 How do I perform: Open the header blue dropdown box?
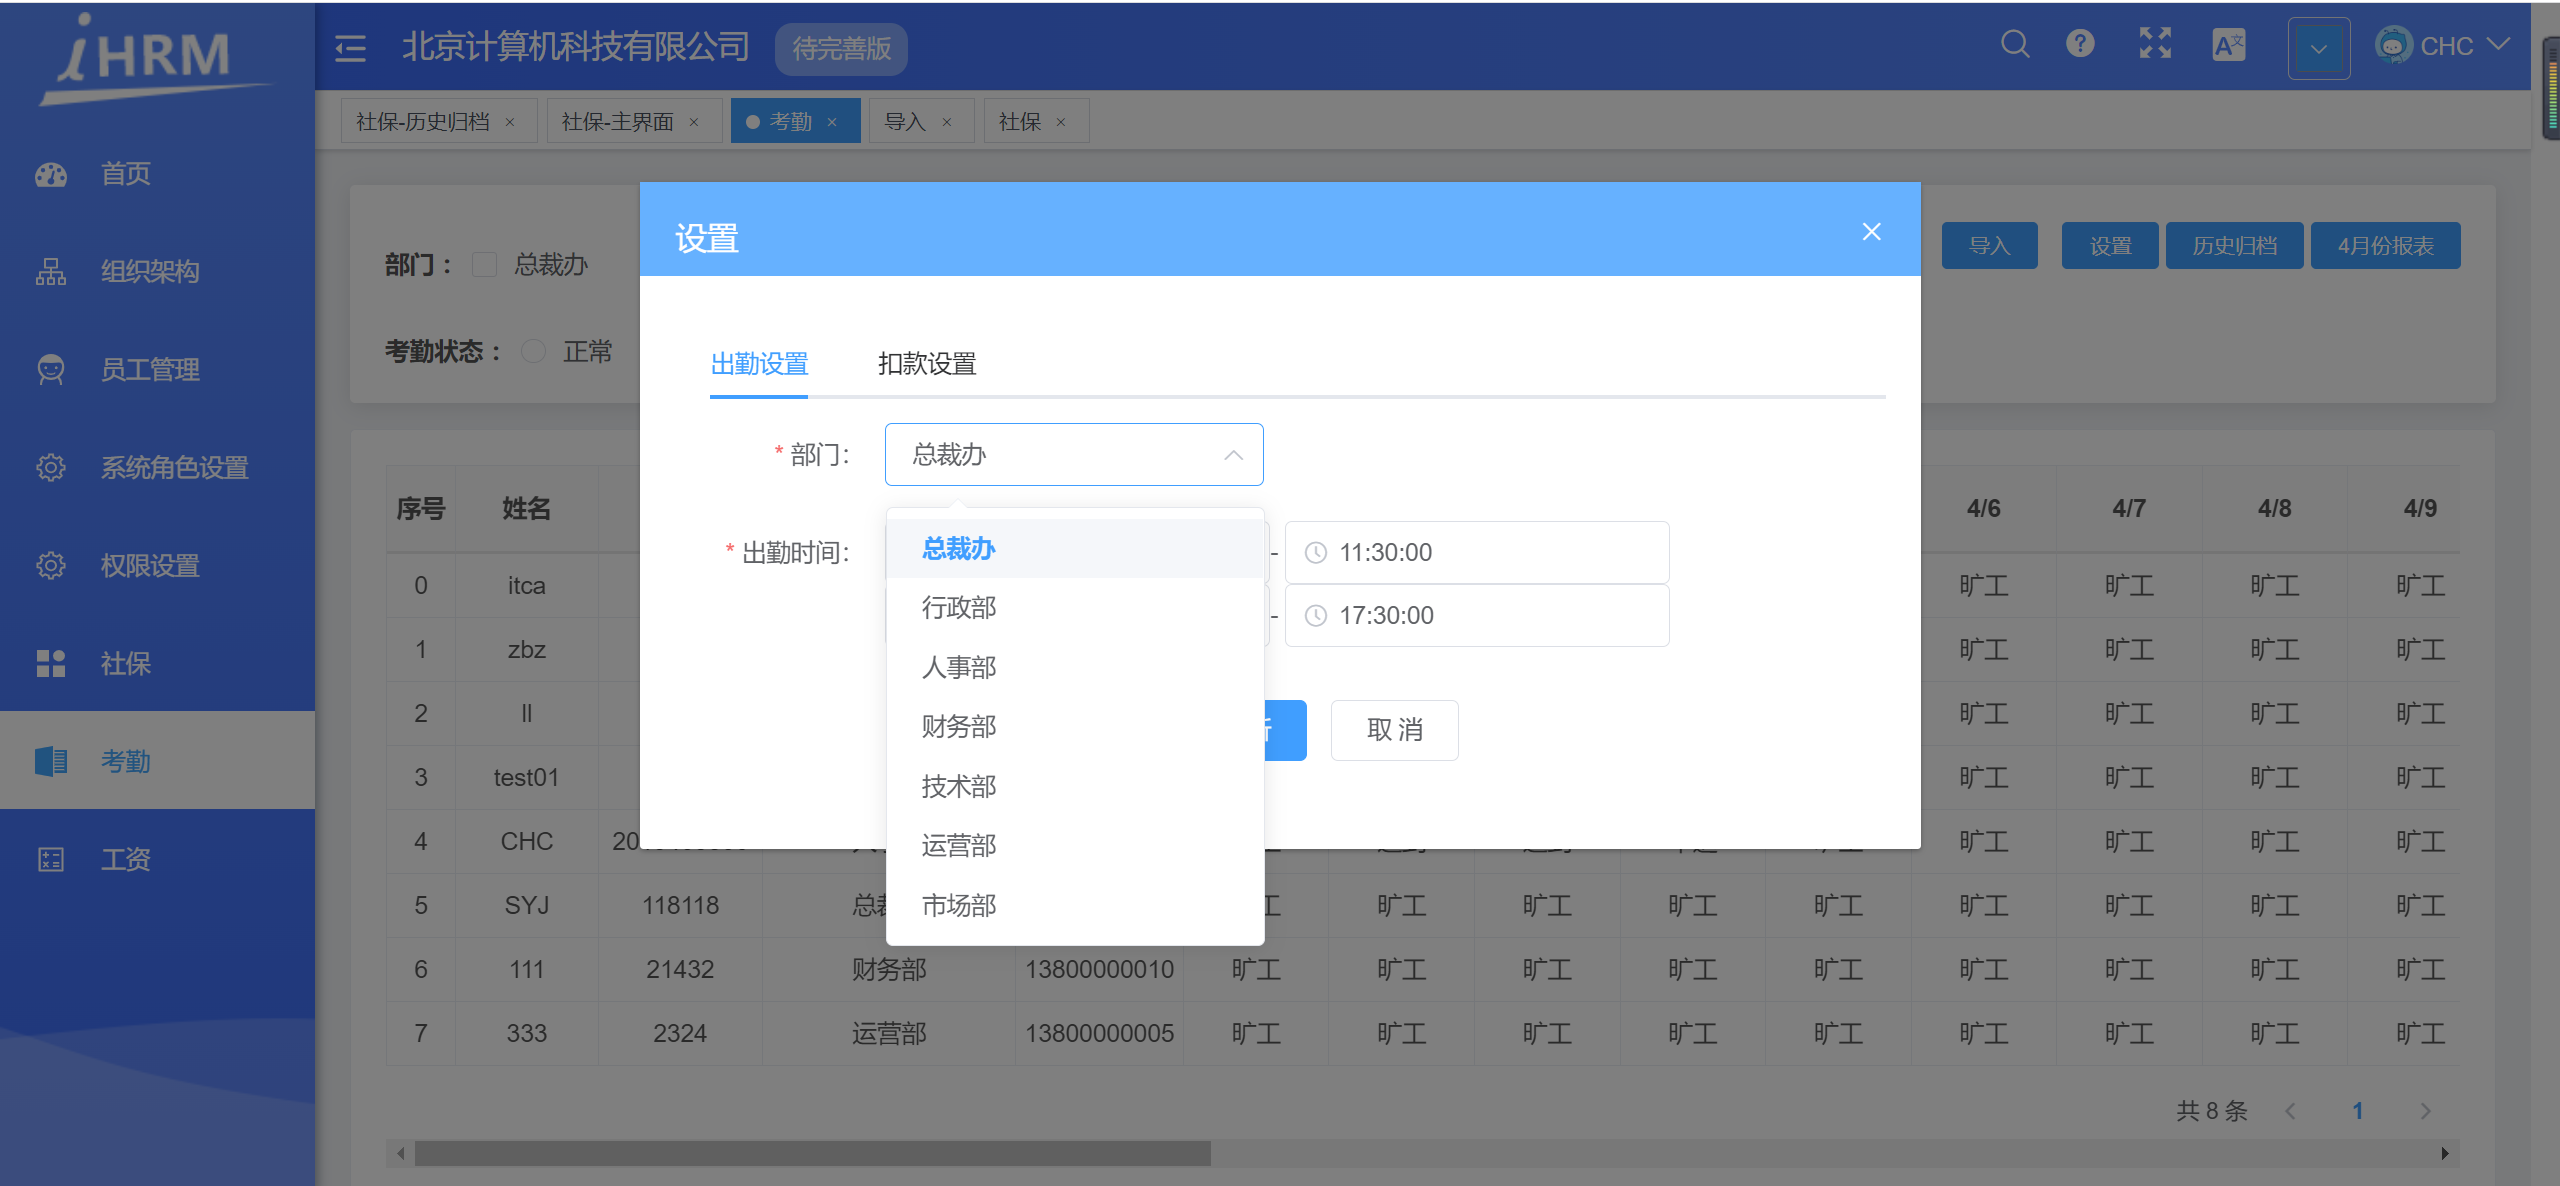pyautogui.click(x=2319, y=48)
